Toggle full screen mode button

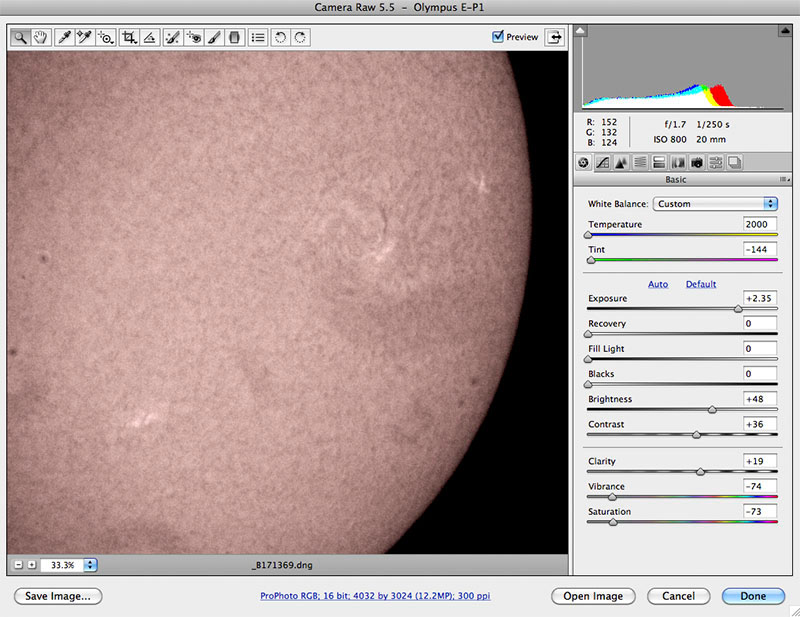(553, 37)
